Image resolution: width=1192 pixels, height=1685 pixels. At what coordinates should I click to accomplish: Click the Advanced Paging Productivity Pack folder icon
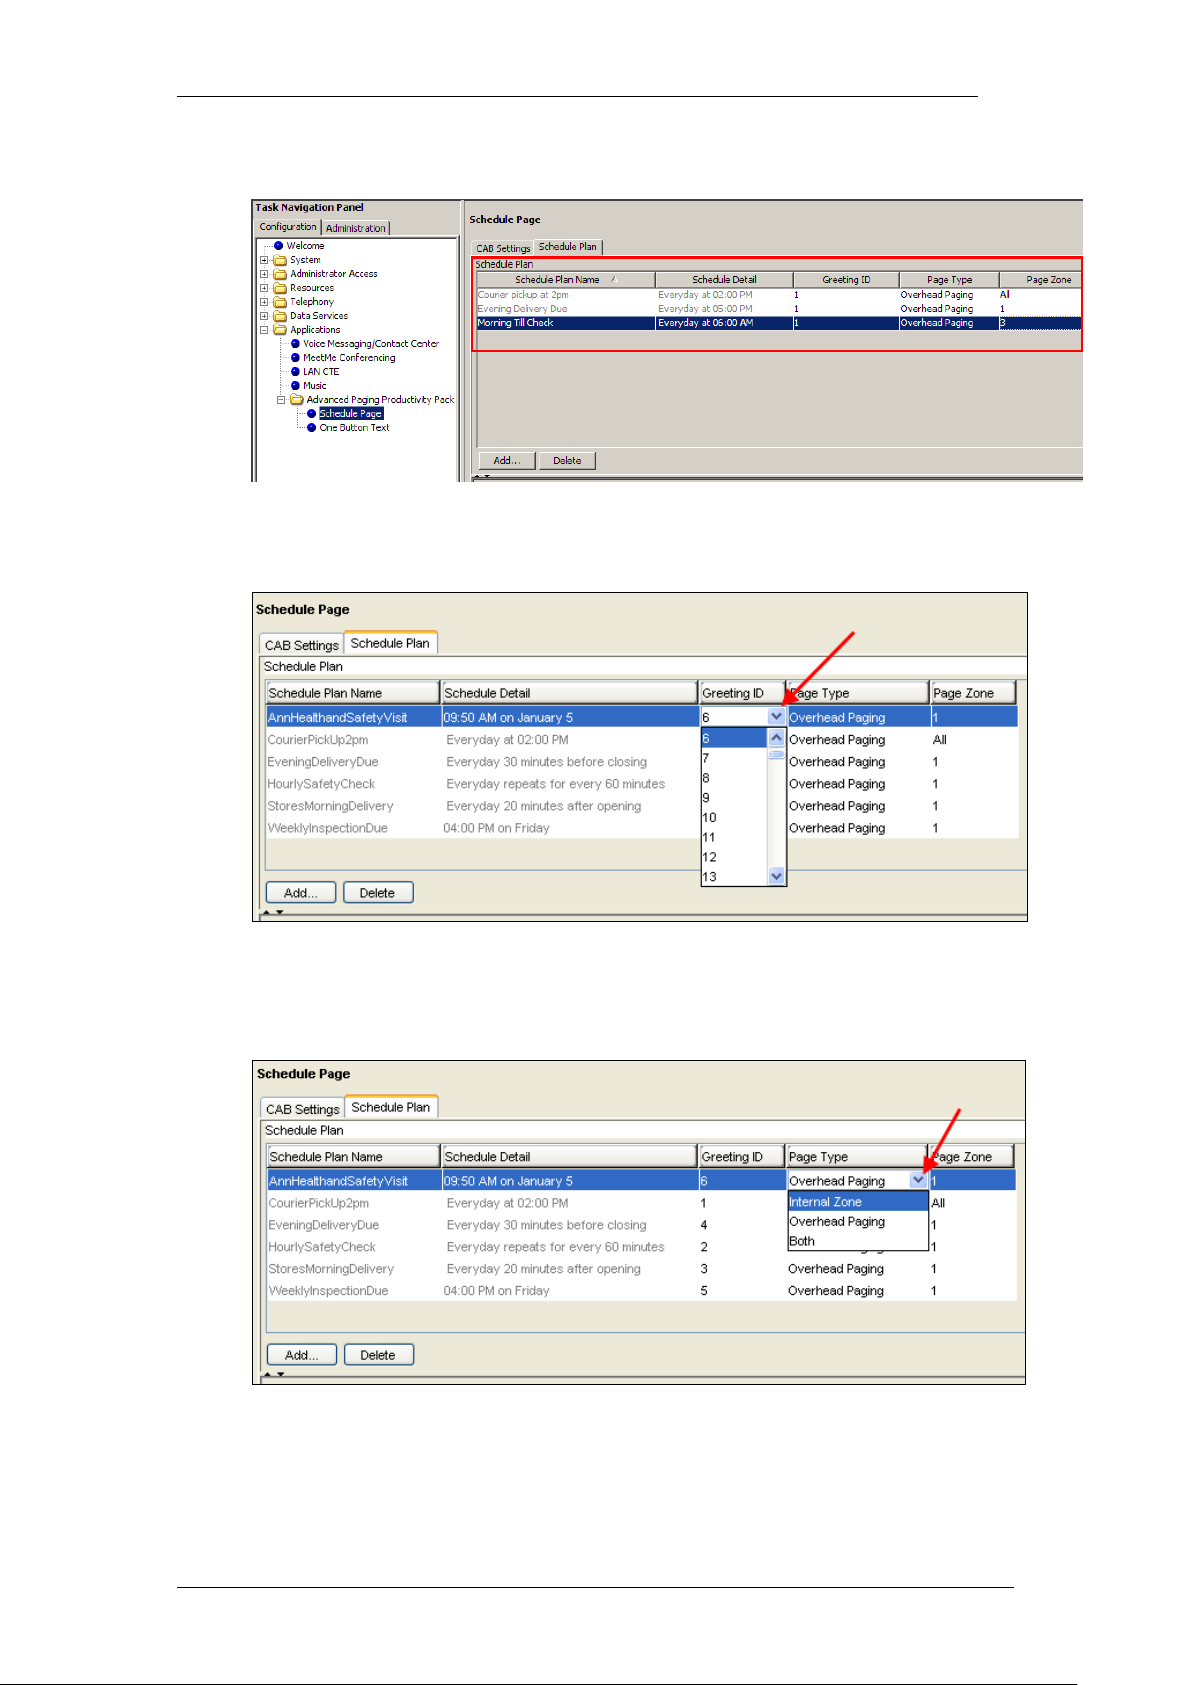(297, 400)
